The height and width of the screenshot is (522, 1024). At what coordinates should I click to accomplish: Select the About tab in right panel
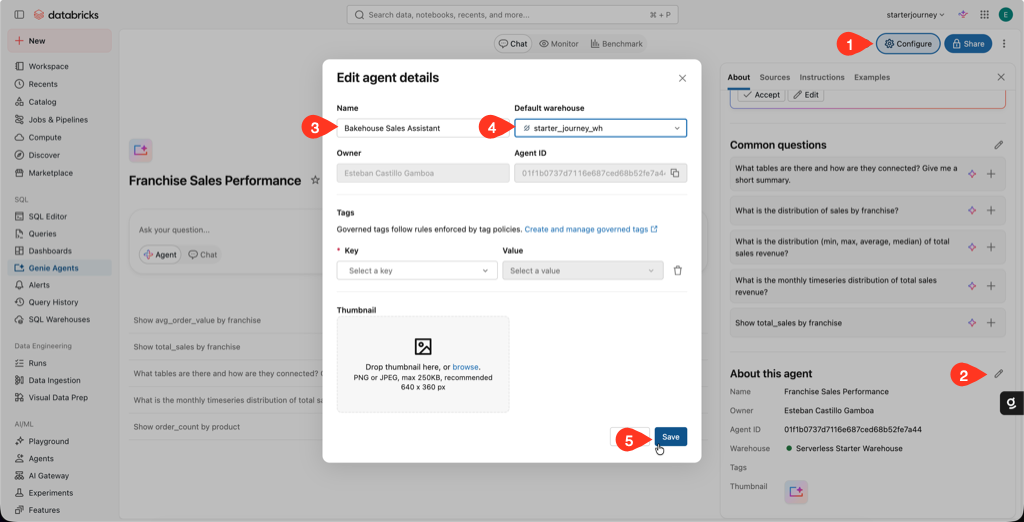739,77
